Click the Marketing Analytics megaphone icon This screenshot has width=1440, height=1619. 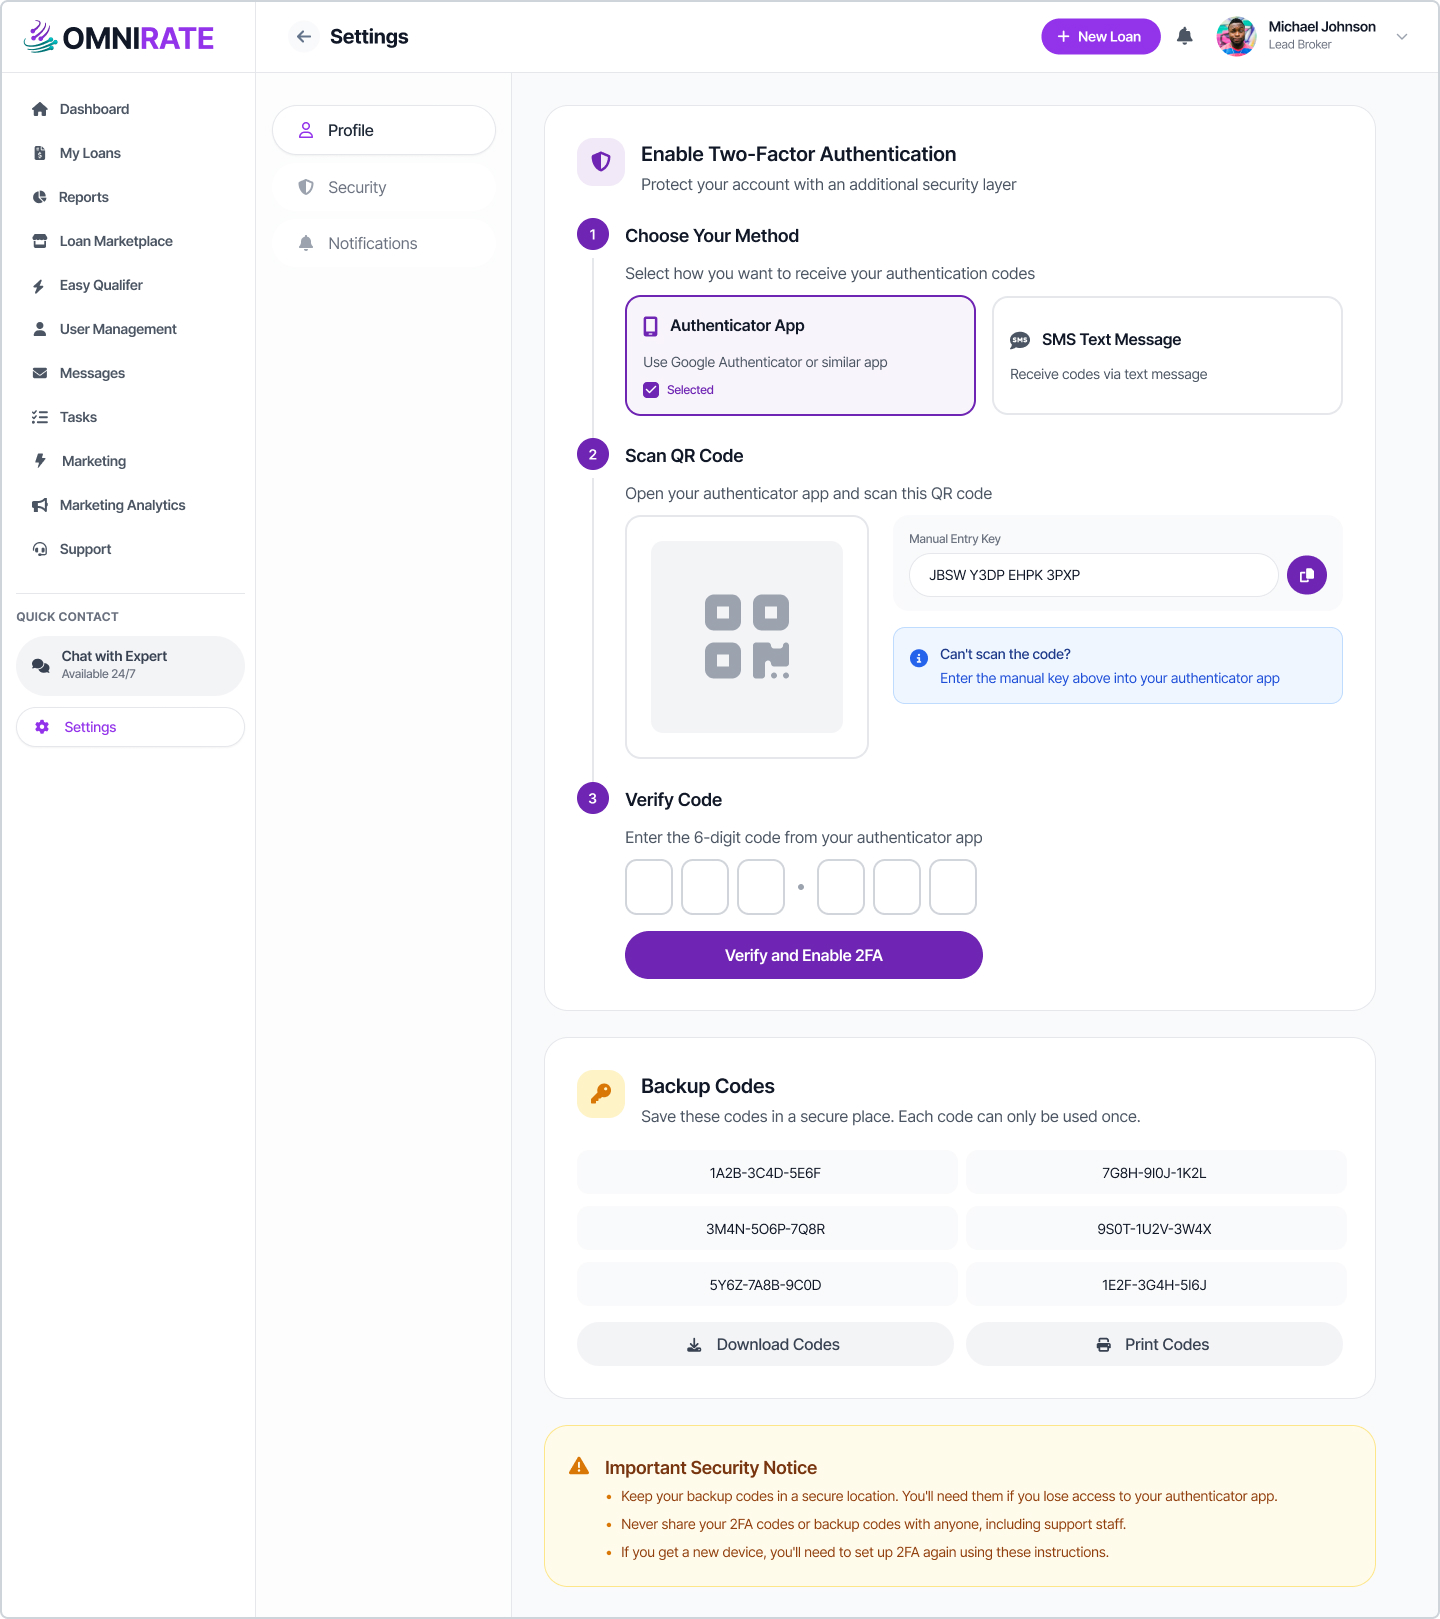click(40, 505)
